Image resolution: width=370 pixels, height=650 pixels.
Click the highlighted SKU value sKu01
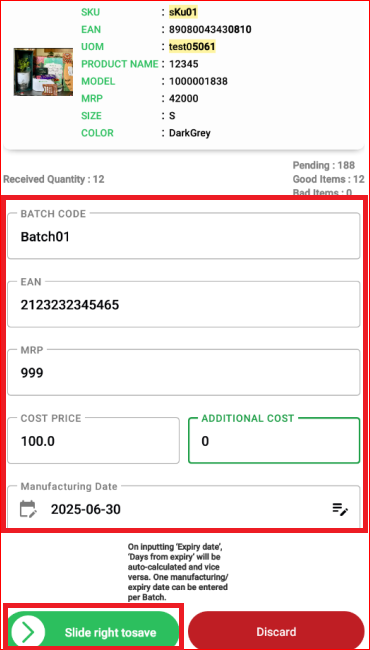click(x=183, y=12)
